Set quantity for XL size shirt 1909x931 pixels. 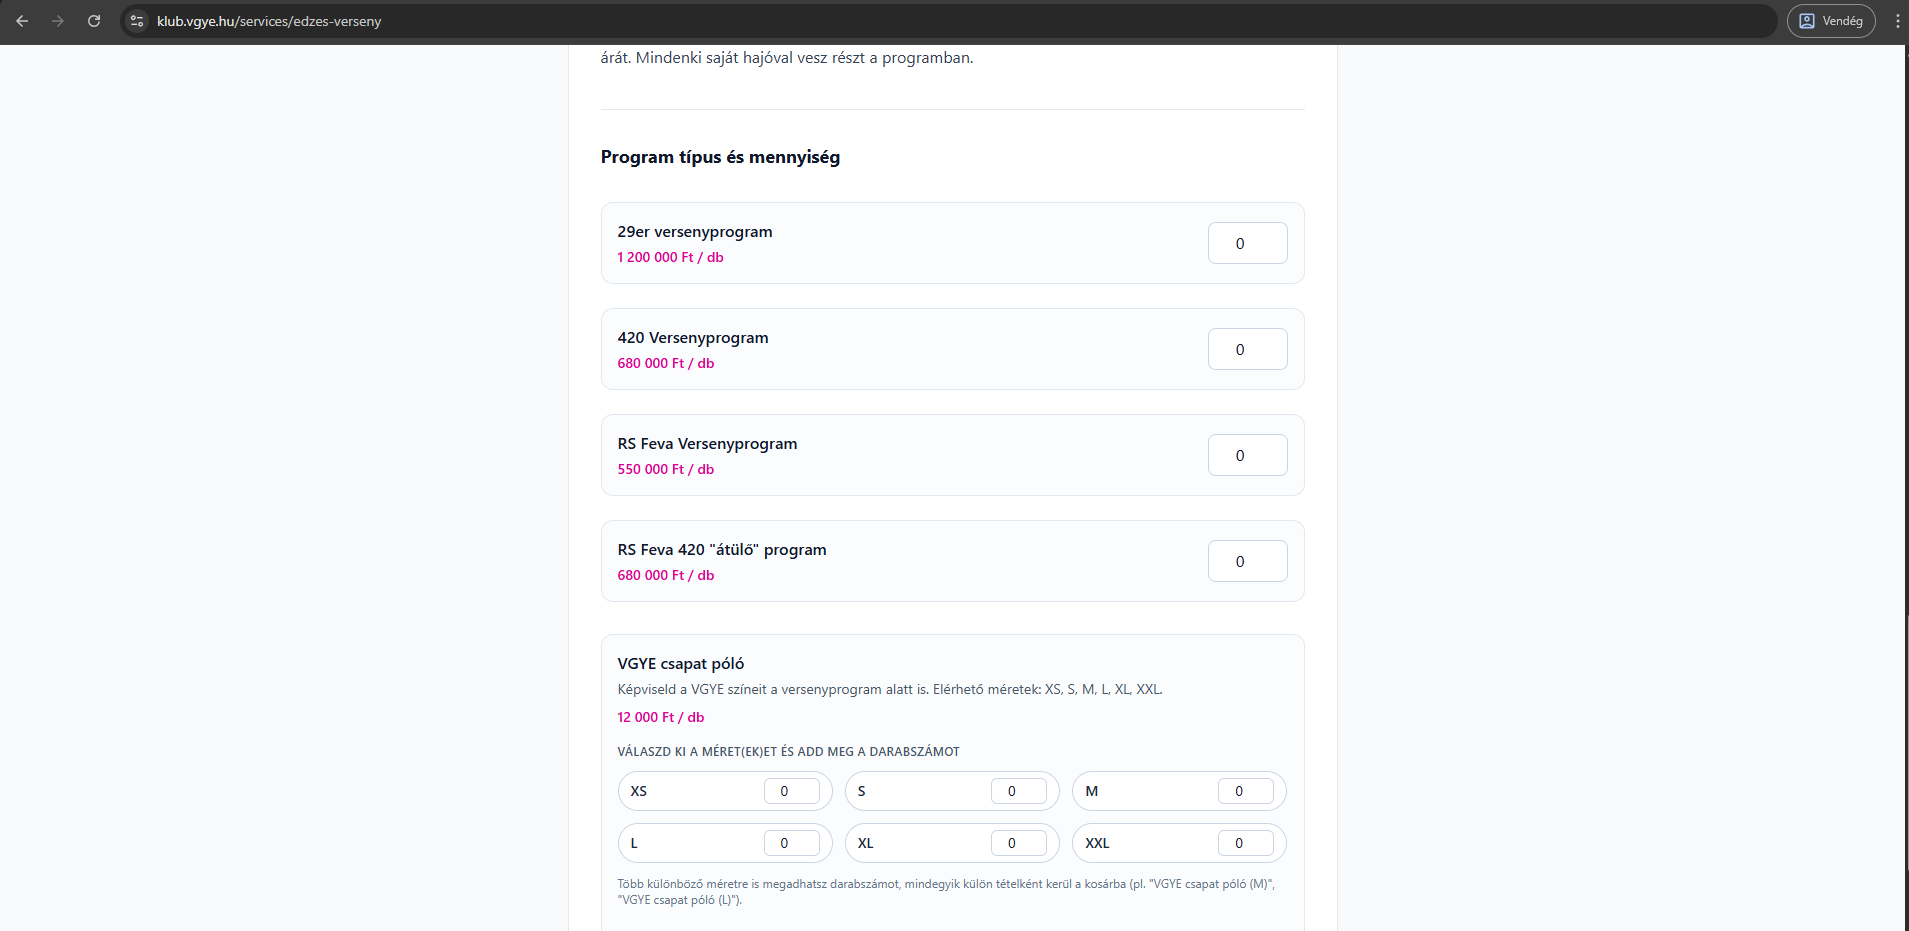pos(1018,843)
